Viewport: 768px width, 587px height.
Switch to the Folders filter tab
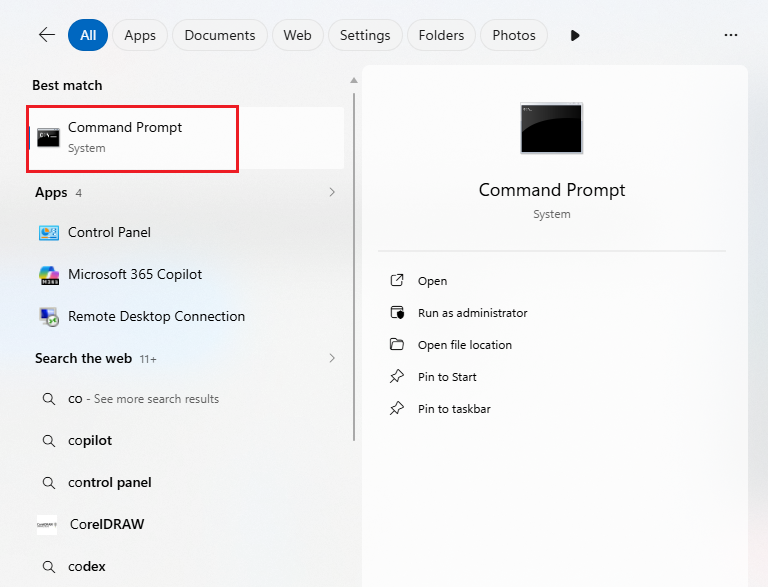click(441, 35)
